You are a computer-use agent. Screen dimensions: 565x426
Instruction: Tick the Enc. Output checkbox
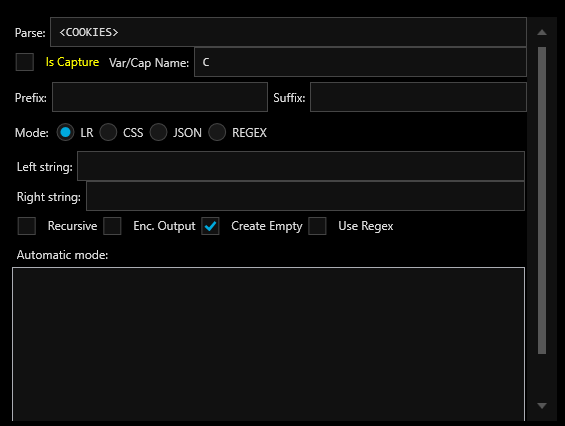coord(112,226)
